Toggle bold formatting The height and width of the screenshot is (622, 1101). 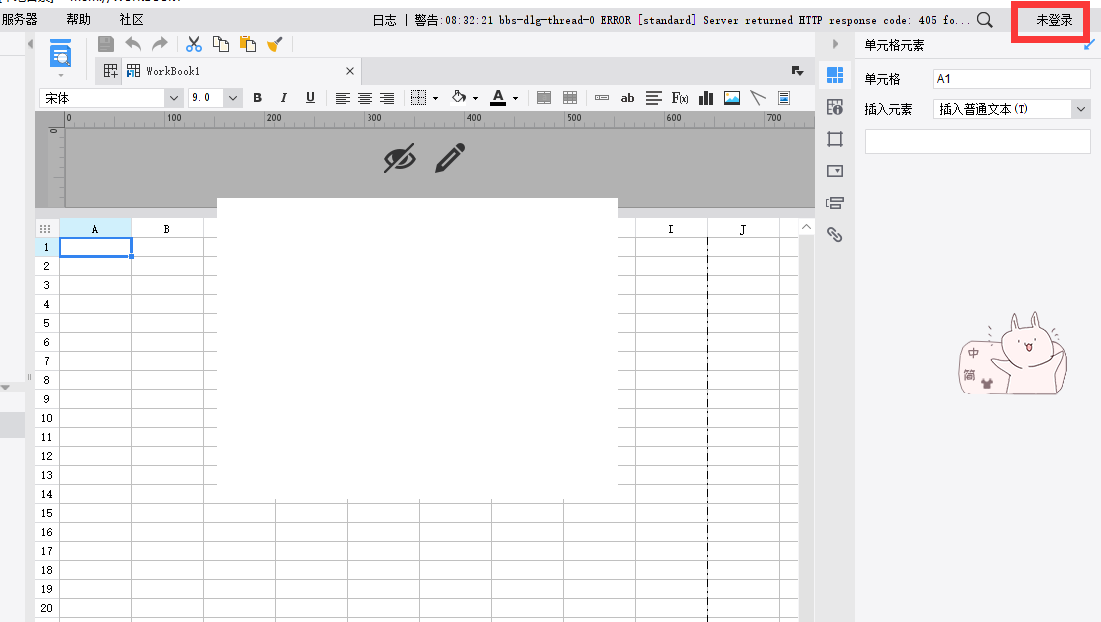click(x=258, y=98)
